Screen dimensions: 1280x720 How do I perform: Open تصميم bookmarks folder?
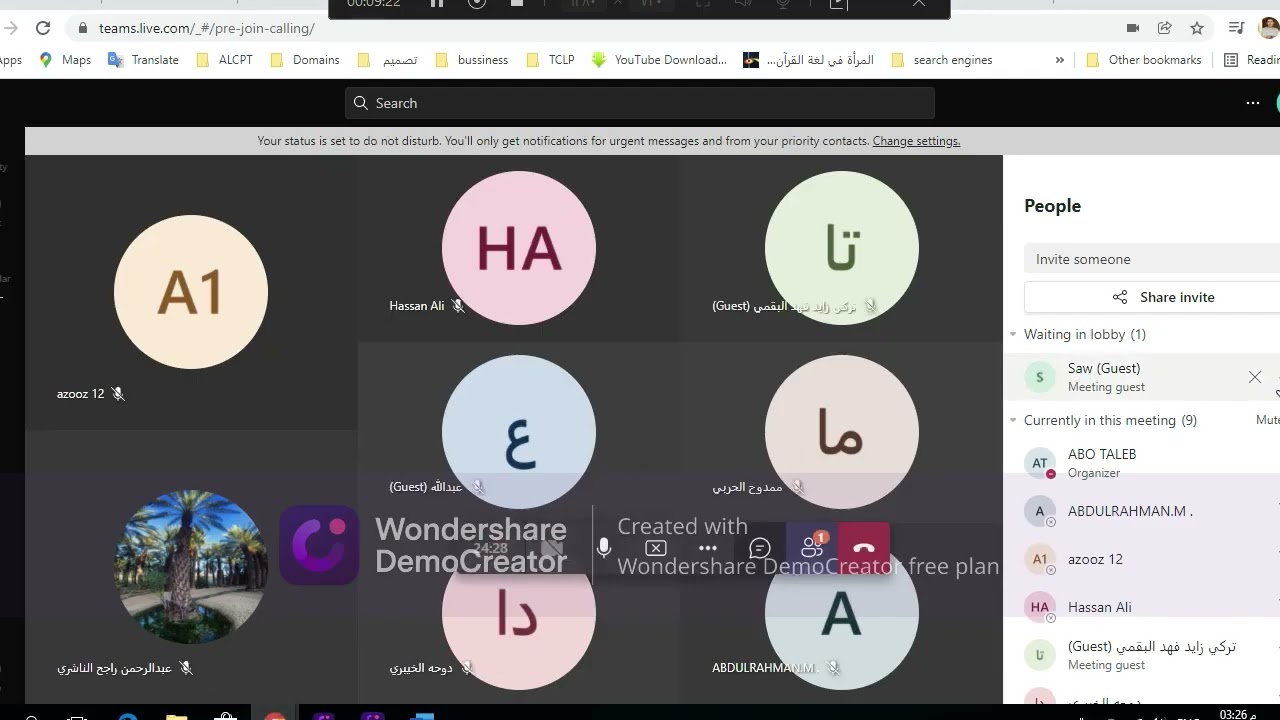click(x=387, y=60)
